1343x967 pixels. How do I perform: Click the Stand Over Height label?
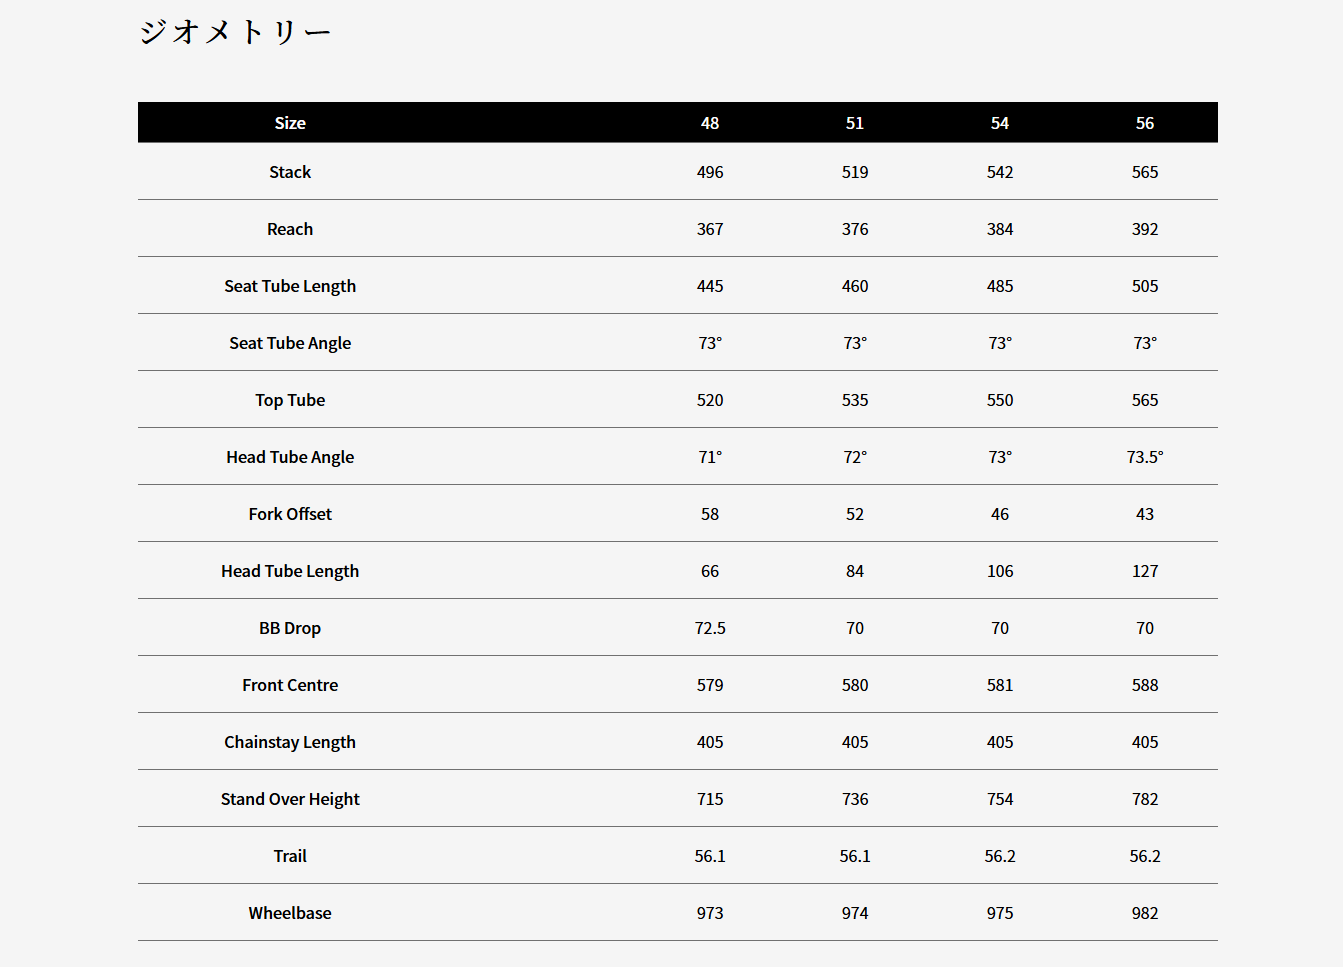pyautogui.click(x=290, y=799)
